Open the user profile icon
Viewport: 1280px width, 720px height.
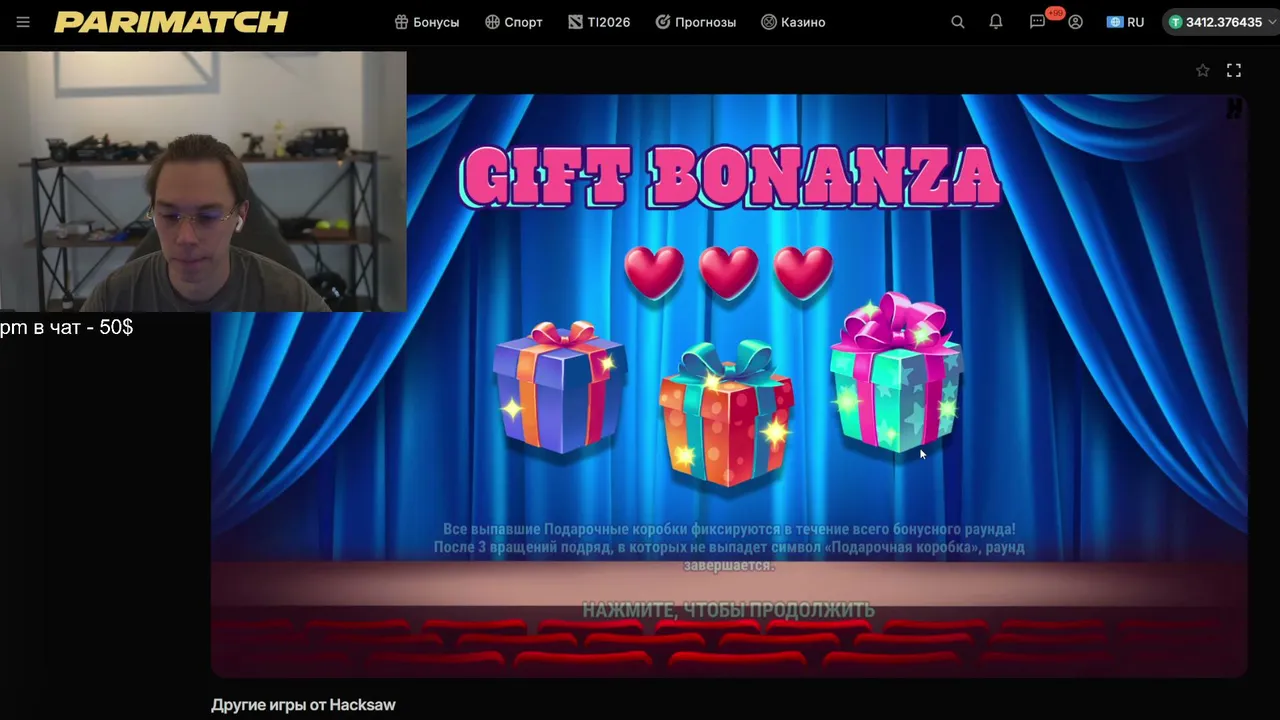click(x=1076, y=22)
